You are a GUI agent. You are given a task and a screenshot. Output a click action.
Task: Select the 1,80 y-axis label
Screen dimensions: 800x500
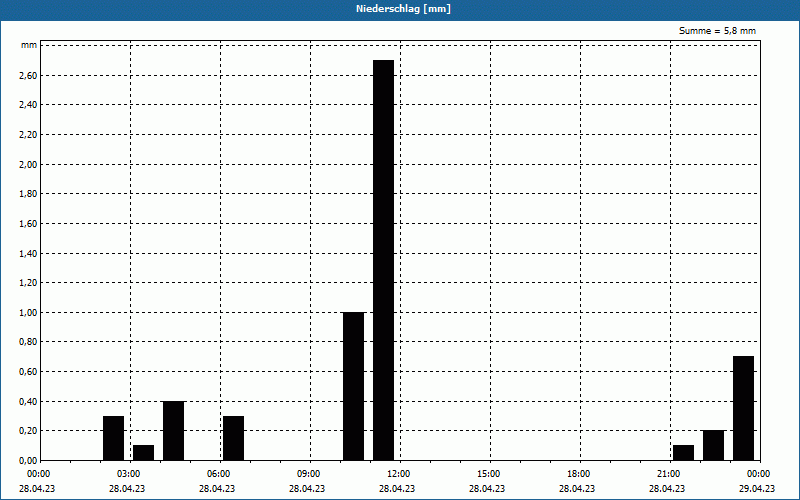(28, 194)
